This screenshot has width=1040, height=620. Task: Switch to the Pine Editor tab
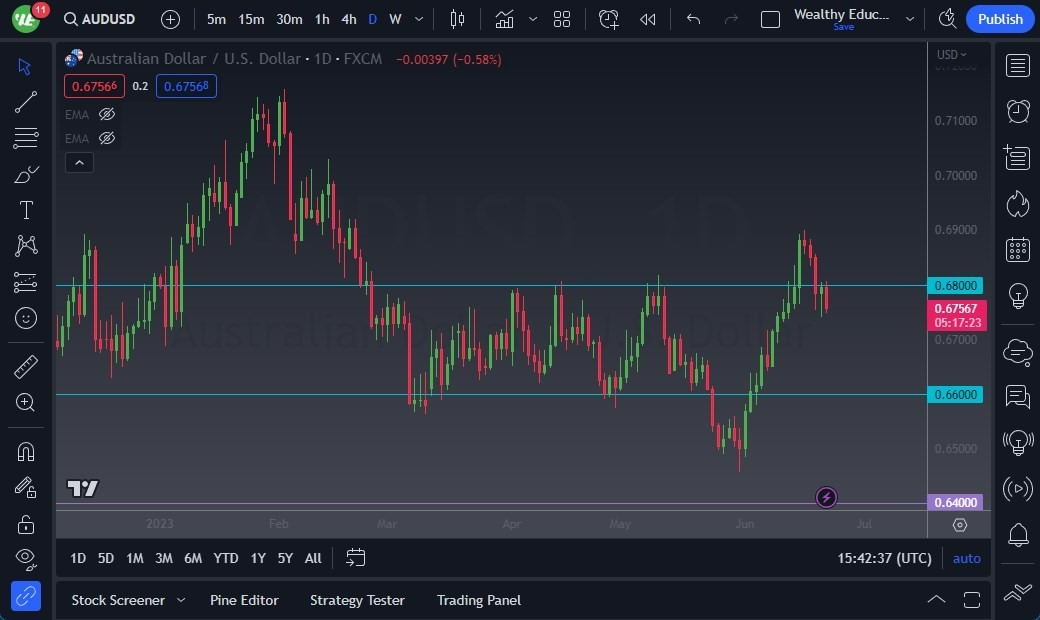244,600
